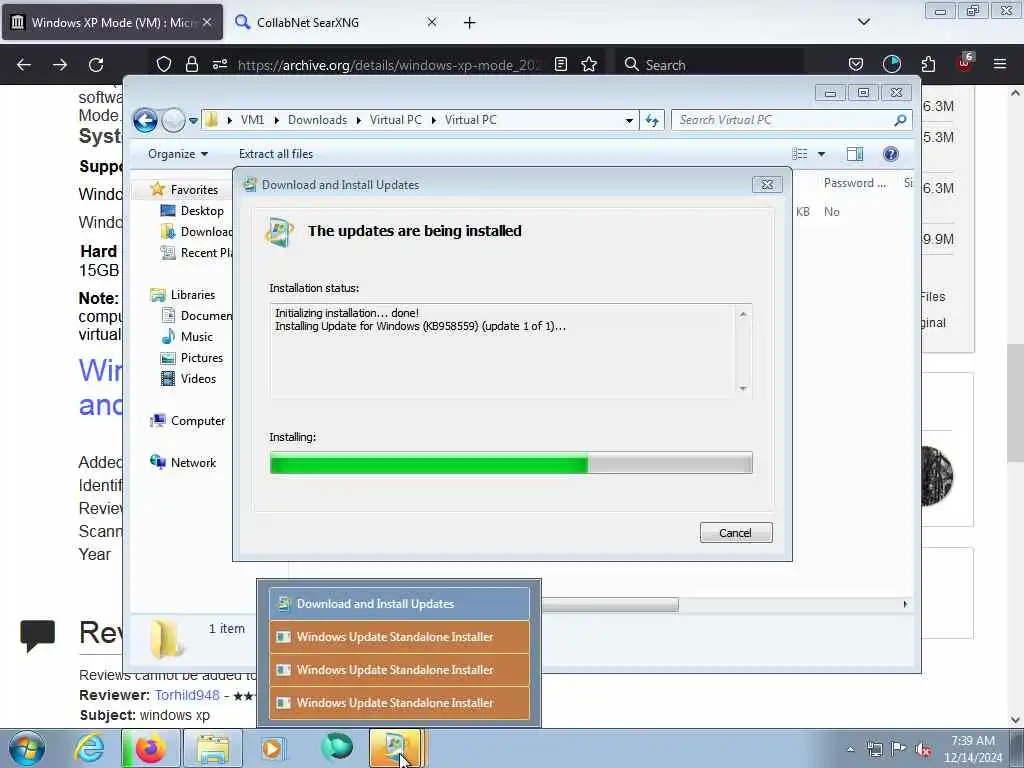This screenshot has height=768, width=1024.
Task: Select Computer in navigation pane
Action: (198, 421)
